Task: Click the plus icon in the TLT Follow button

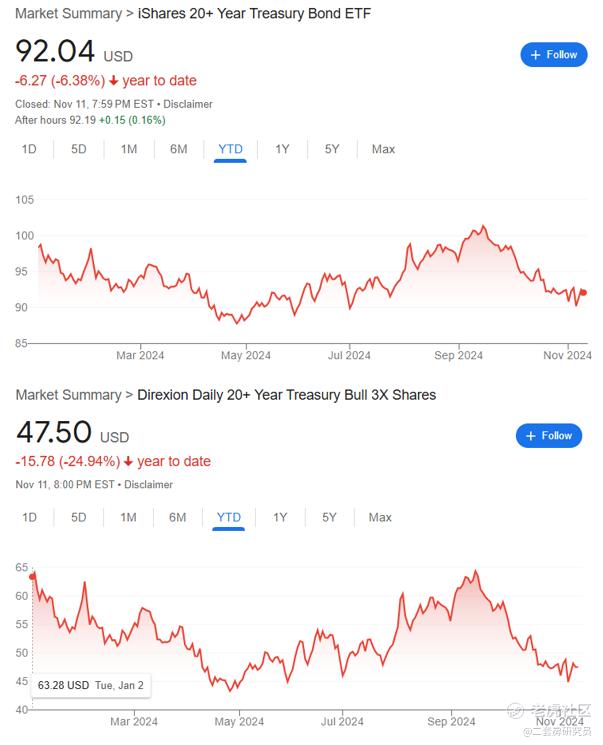Action: click(536, 55)
